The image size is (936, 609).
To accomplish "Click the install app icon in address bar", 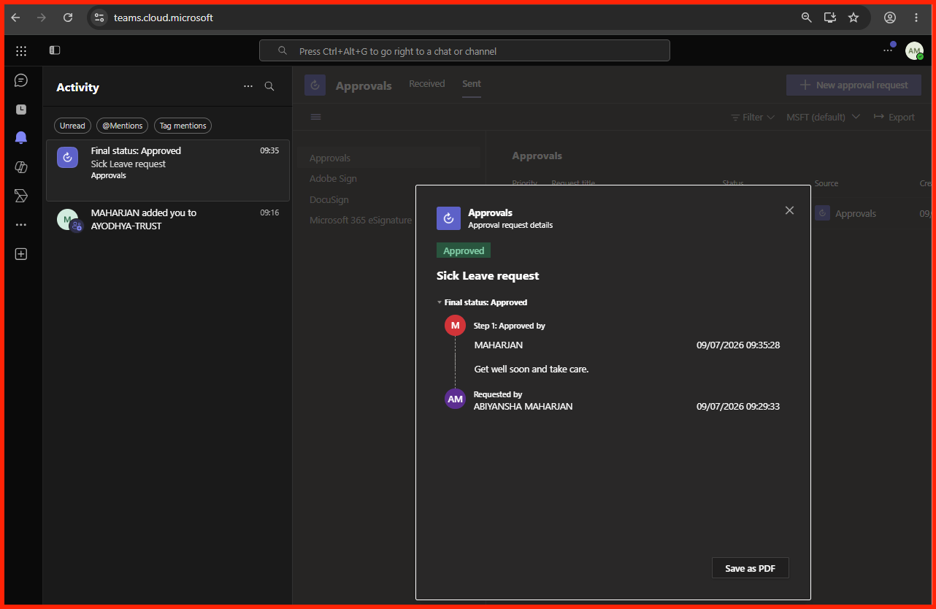I will (830, 18).
